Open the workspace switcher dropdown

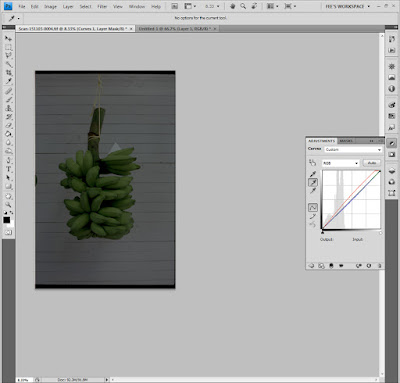(347, 6)
